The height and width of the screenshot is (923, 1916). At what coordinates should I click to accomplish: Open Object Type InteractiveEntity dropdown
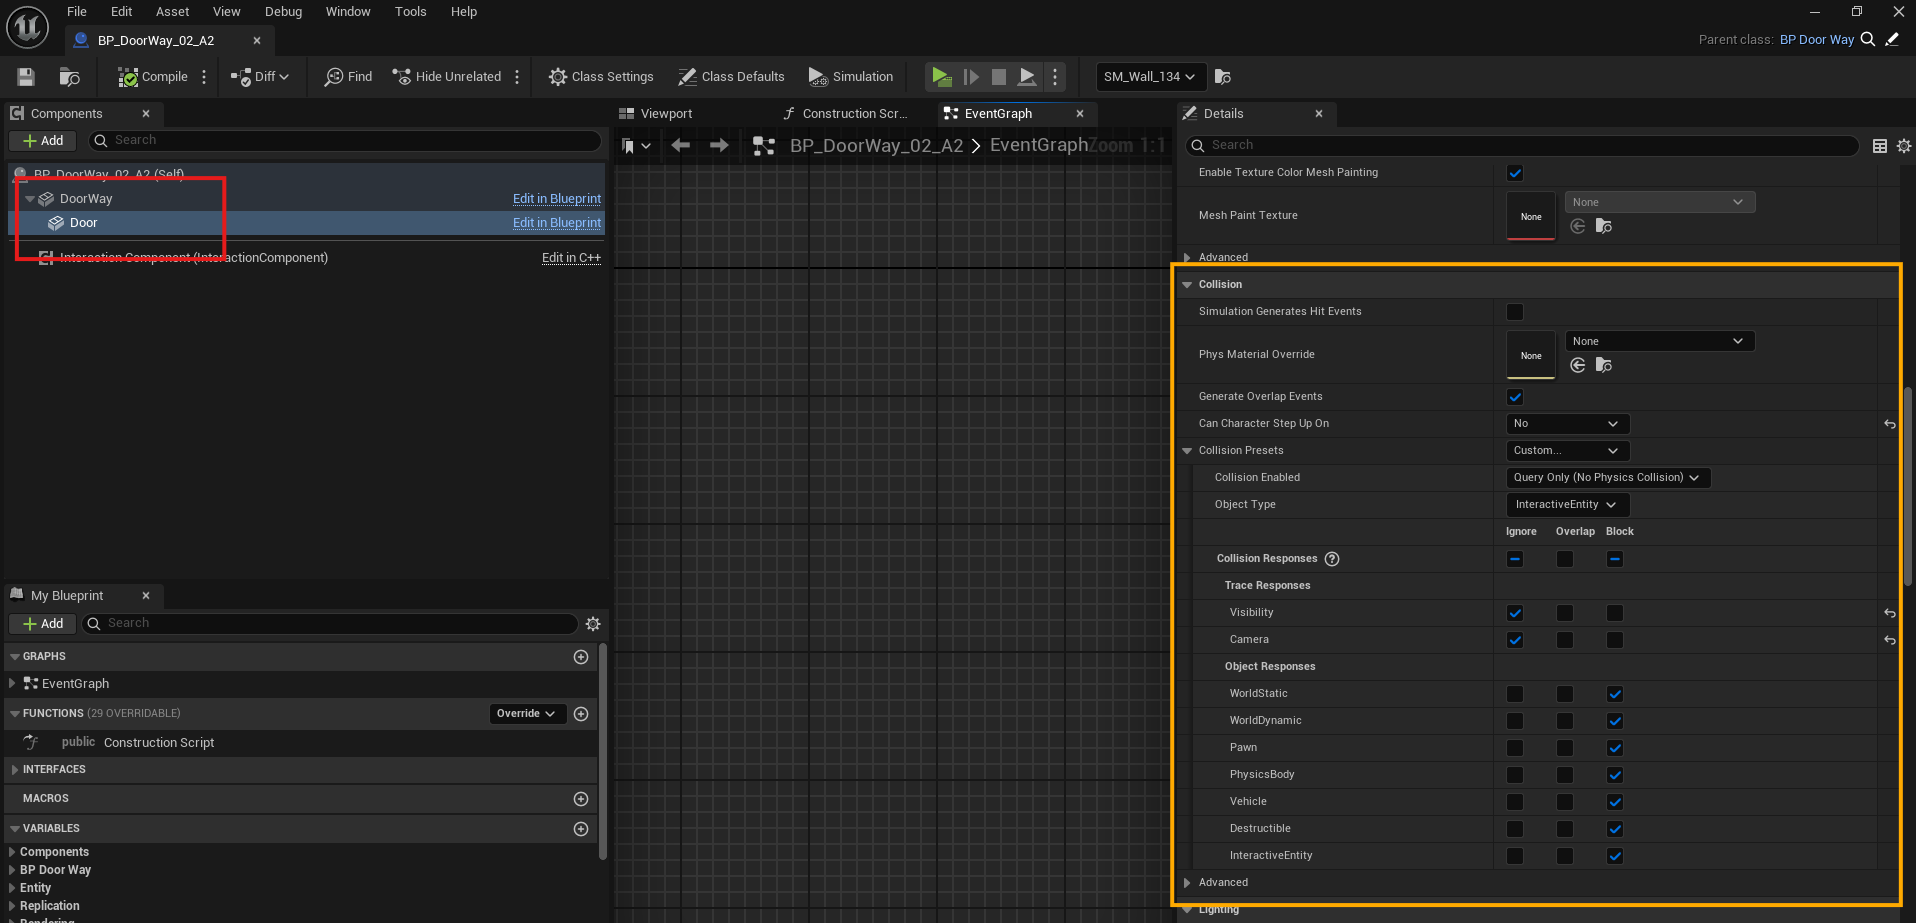1567,505
